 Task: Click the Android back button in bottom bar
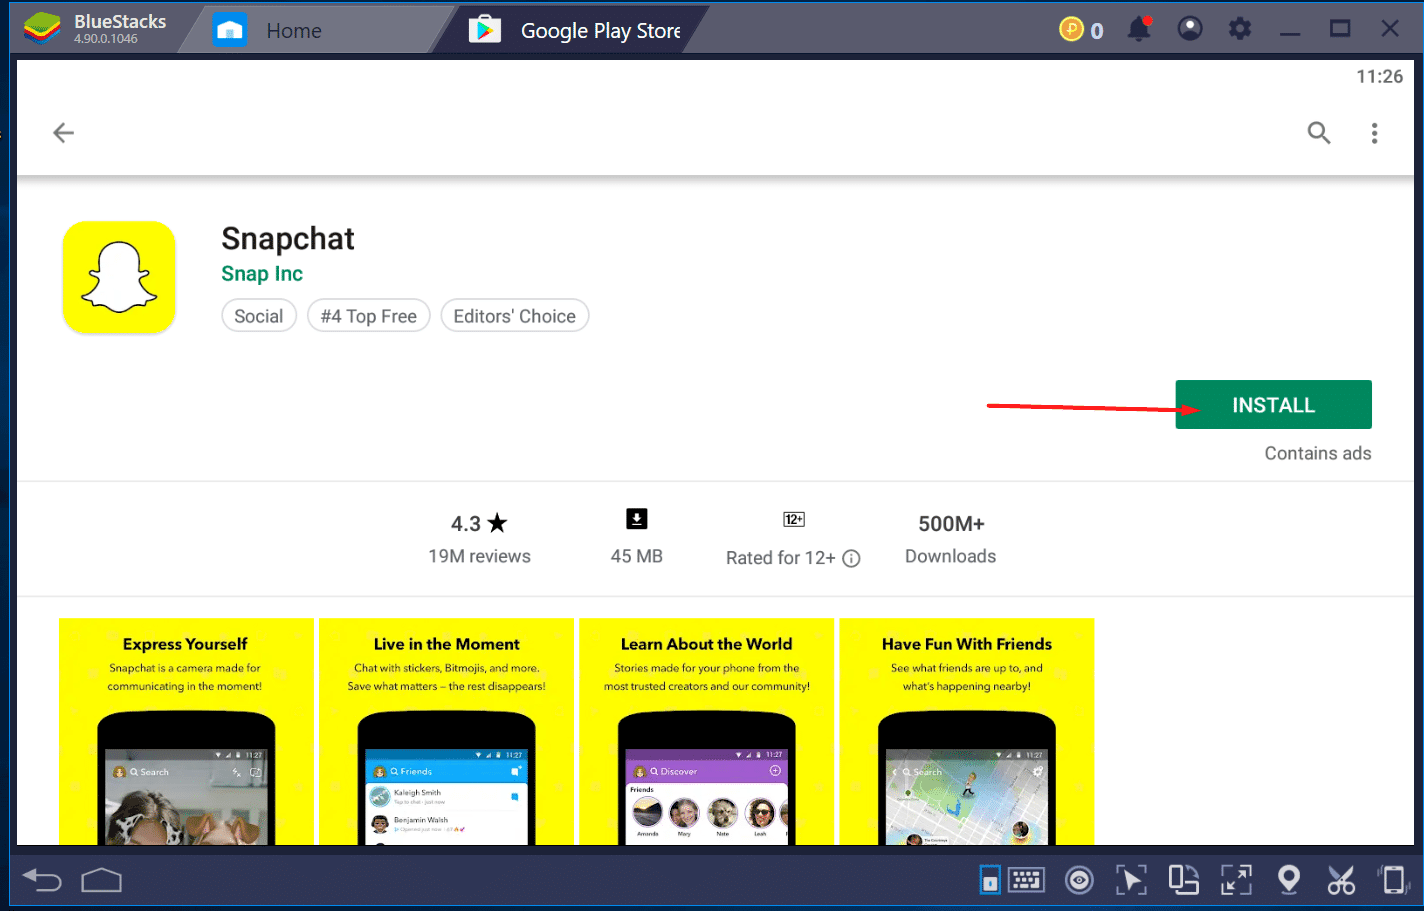(42, 880)
